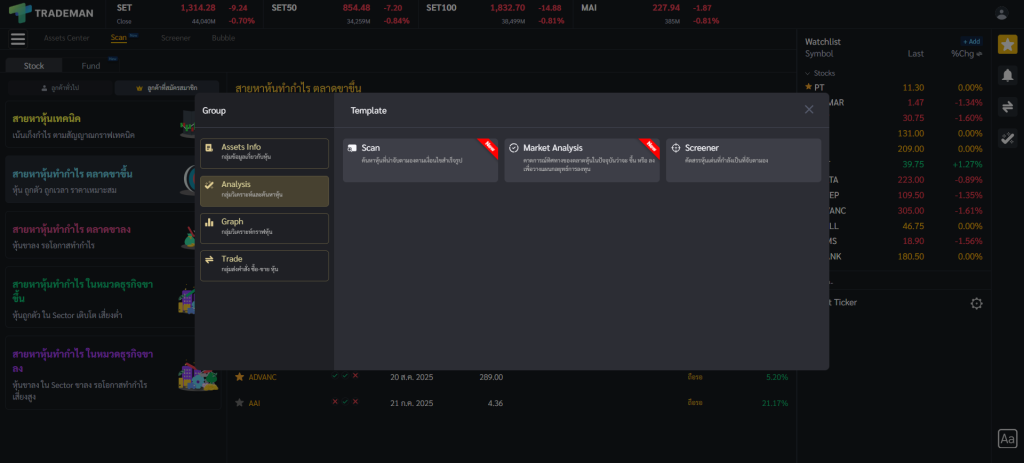Click the Symbol column header
This screenshot has width=1024, height=463.
(819, 54)
